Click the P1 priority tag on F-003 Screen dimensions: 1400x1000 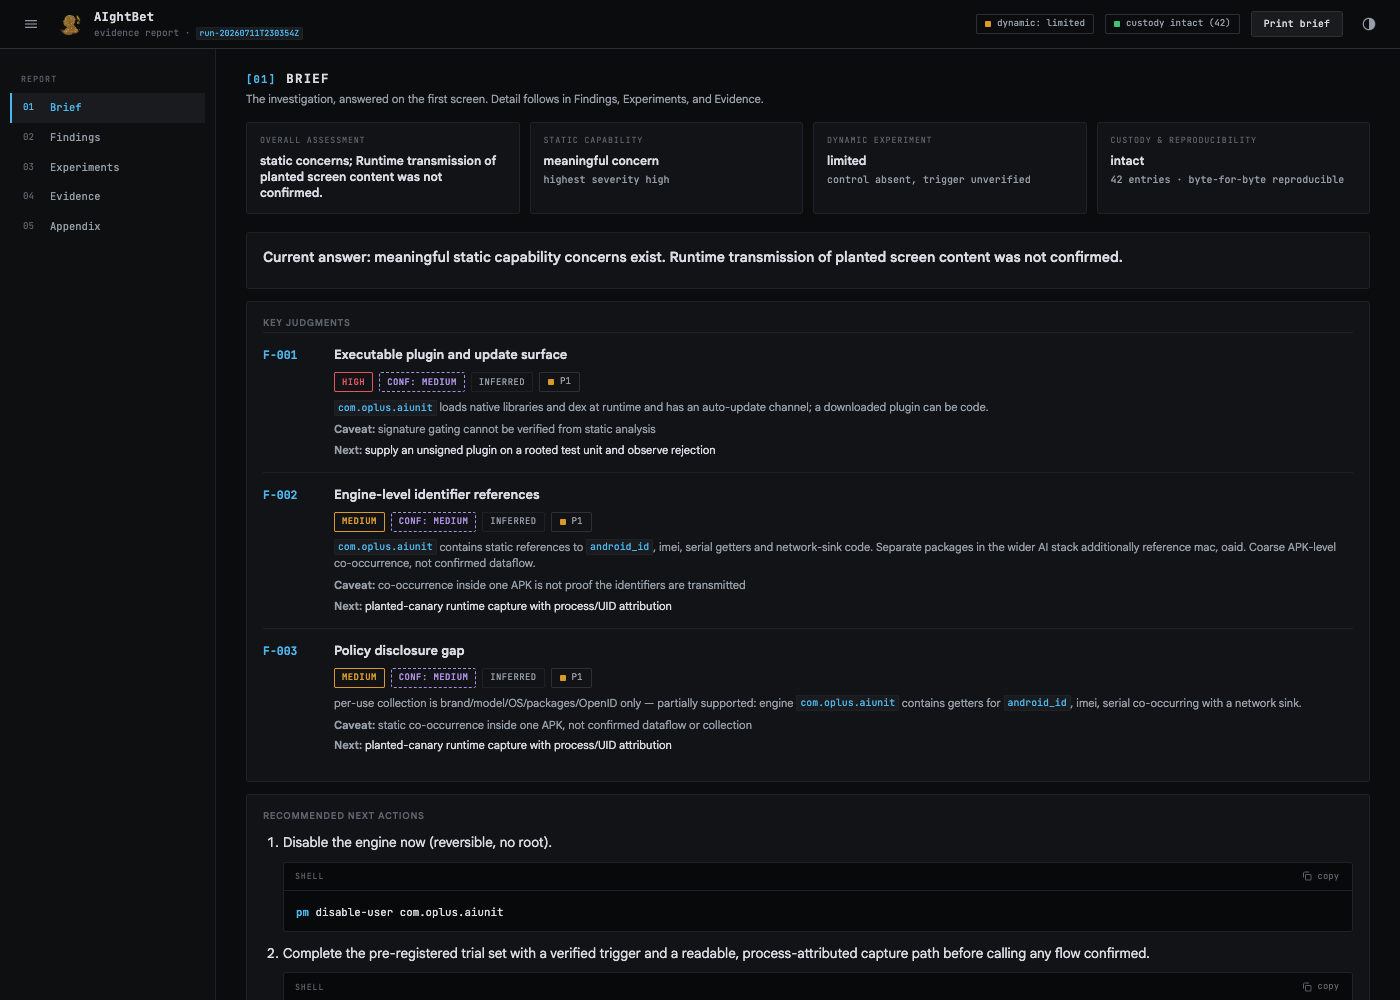571,678
